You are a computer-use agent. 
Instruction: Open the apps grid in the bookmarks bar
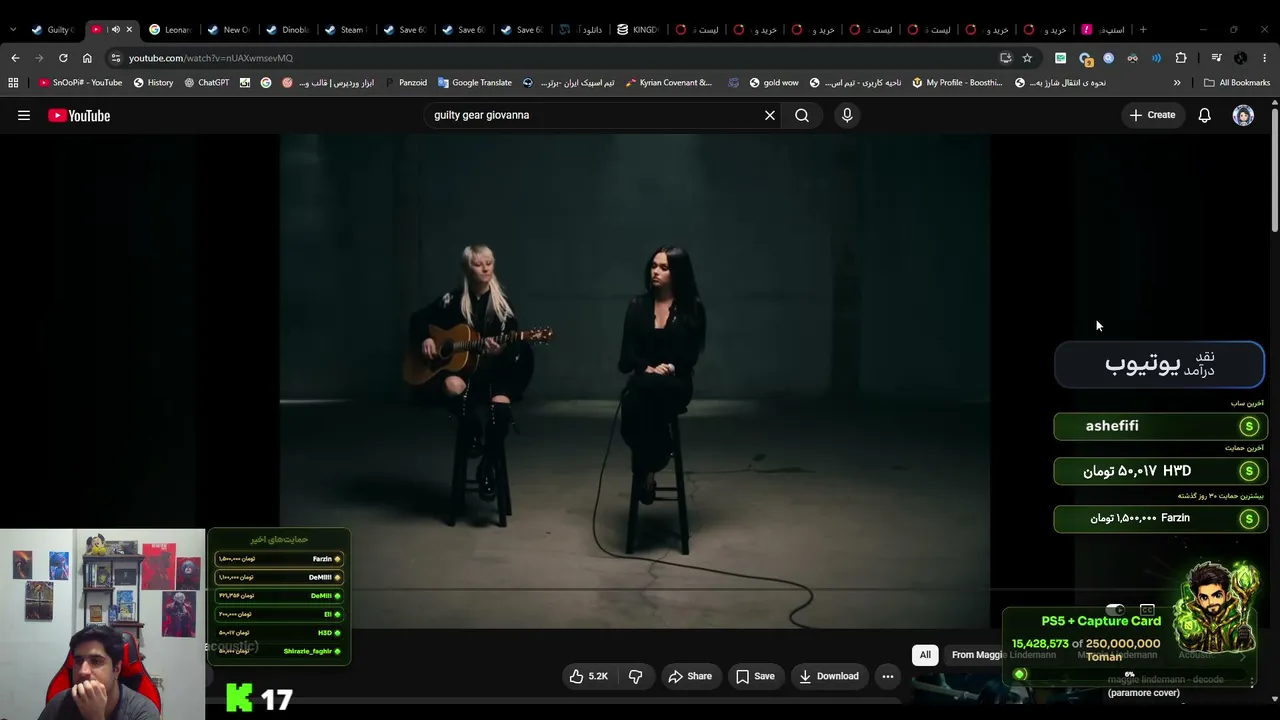click(13, 83)
